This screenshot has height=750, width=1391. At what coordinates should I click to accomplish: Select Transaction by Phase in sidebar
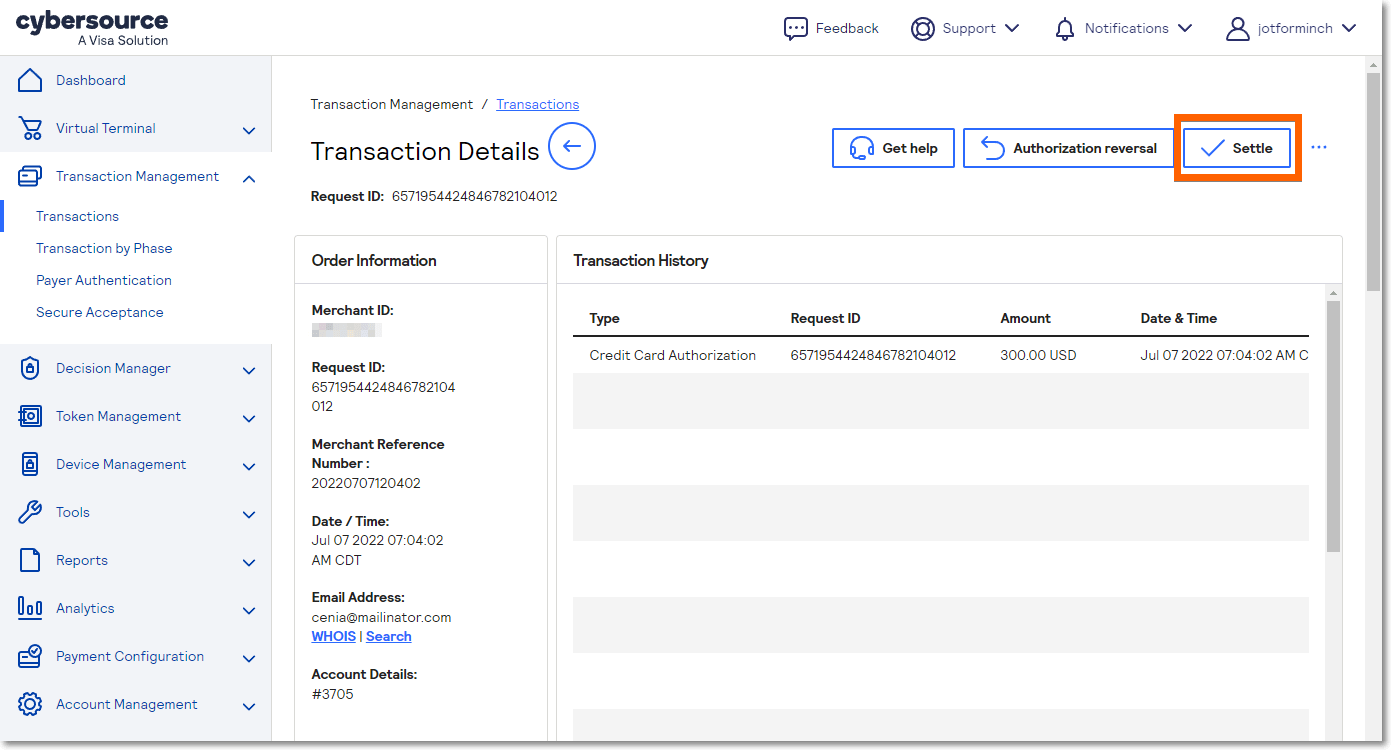[104, 248]
